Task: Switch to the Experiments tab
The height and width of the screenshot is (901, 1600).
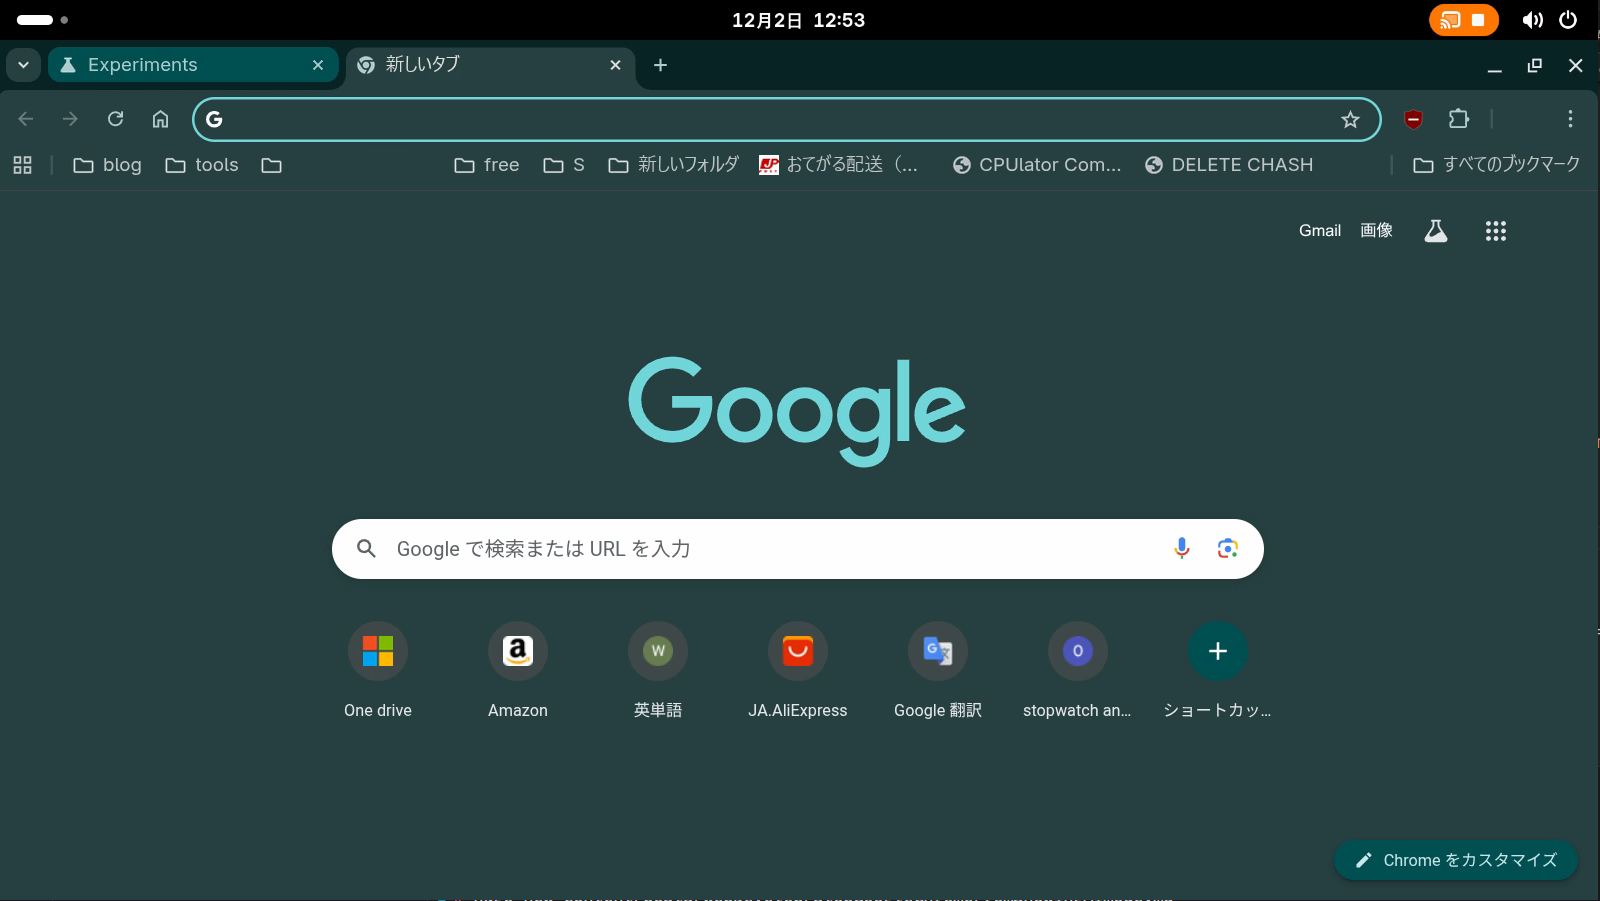Action: (x=180, y=65)
